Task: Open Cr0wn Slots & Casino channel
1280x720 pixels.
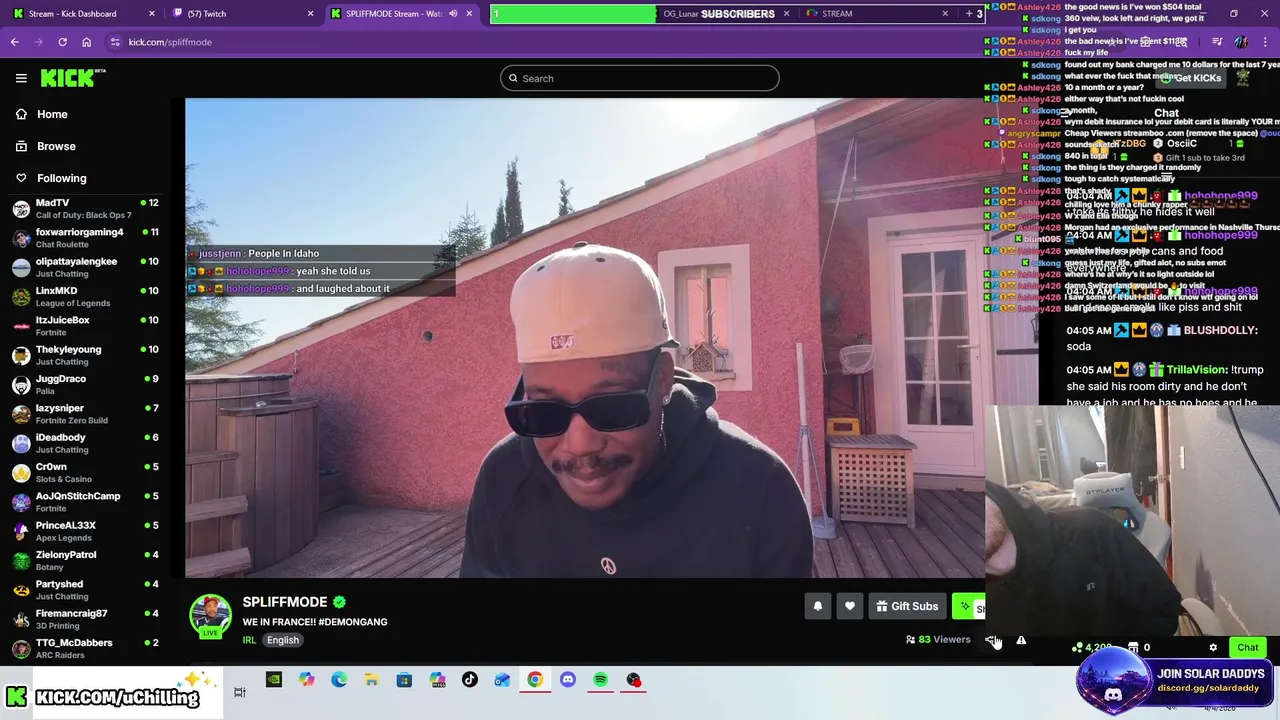Action: click(x=85, y=472)
